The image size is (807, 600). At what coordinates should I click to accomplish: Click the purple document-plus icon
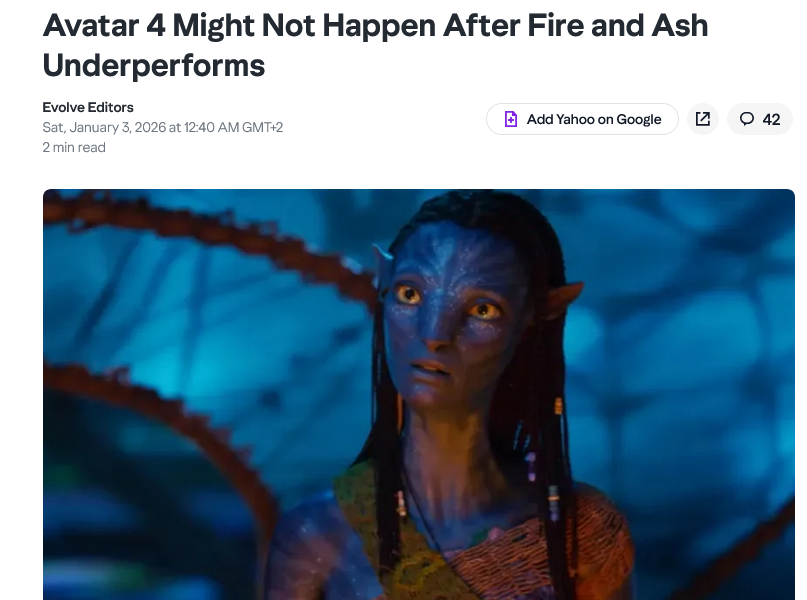(x=511, y=119)
